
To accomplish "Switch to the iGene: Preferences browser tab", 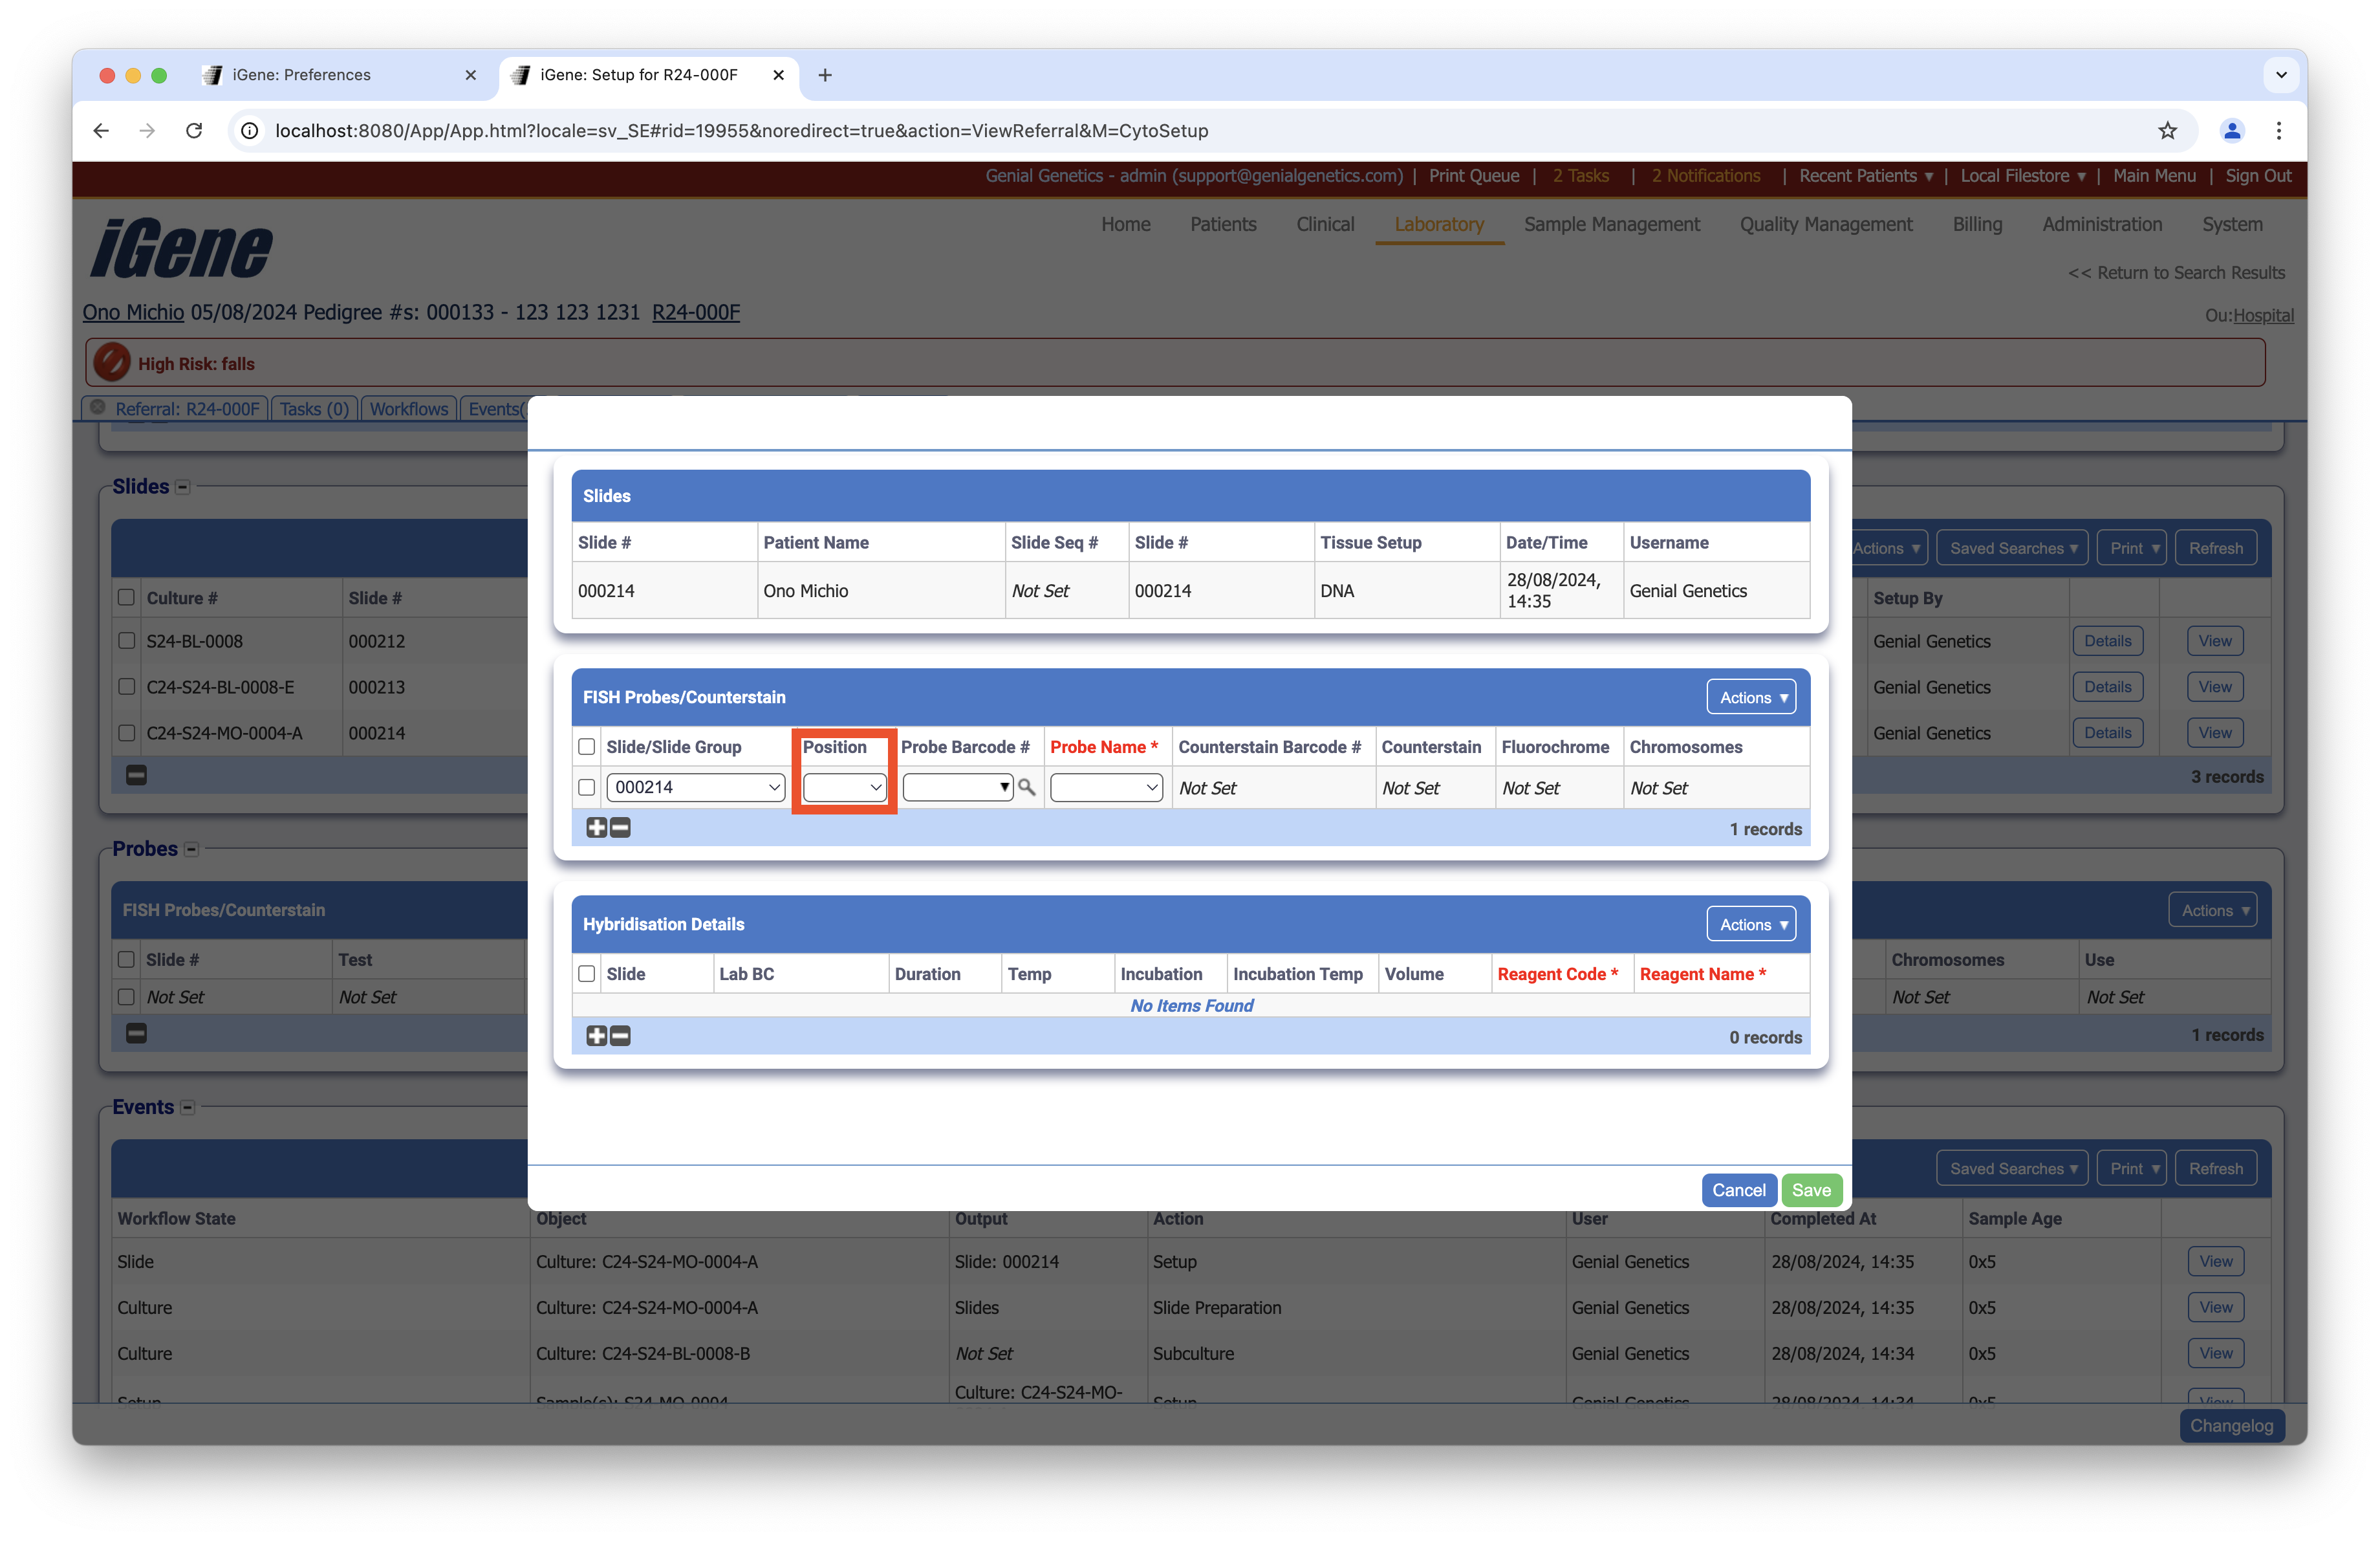I will [x=302, y=75].
